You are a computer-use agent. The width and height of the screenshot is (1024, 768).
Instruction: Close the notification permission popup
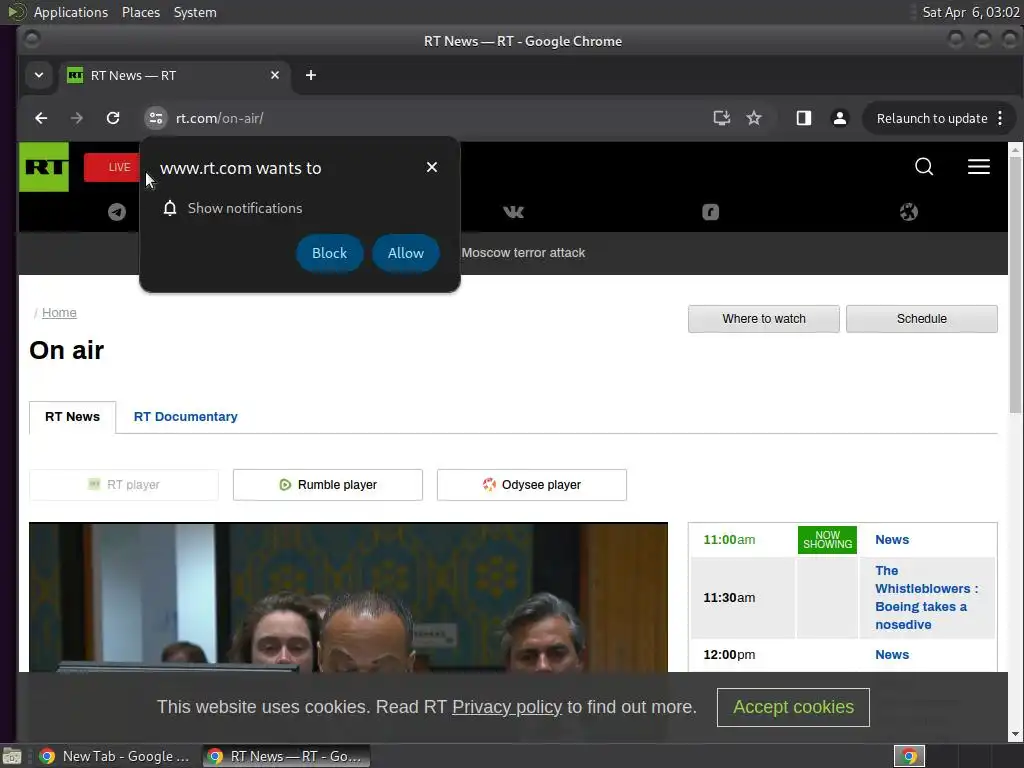(432, 167)
